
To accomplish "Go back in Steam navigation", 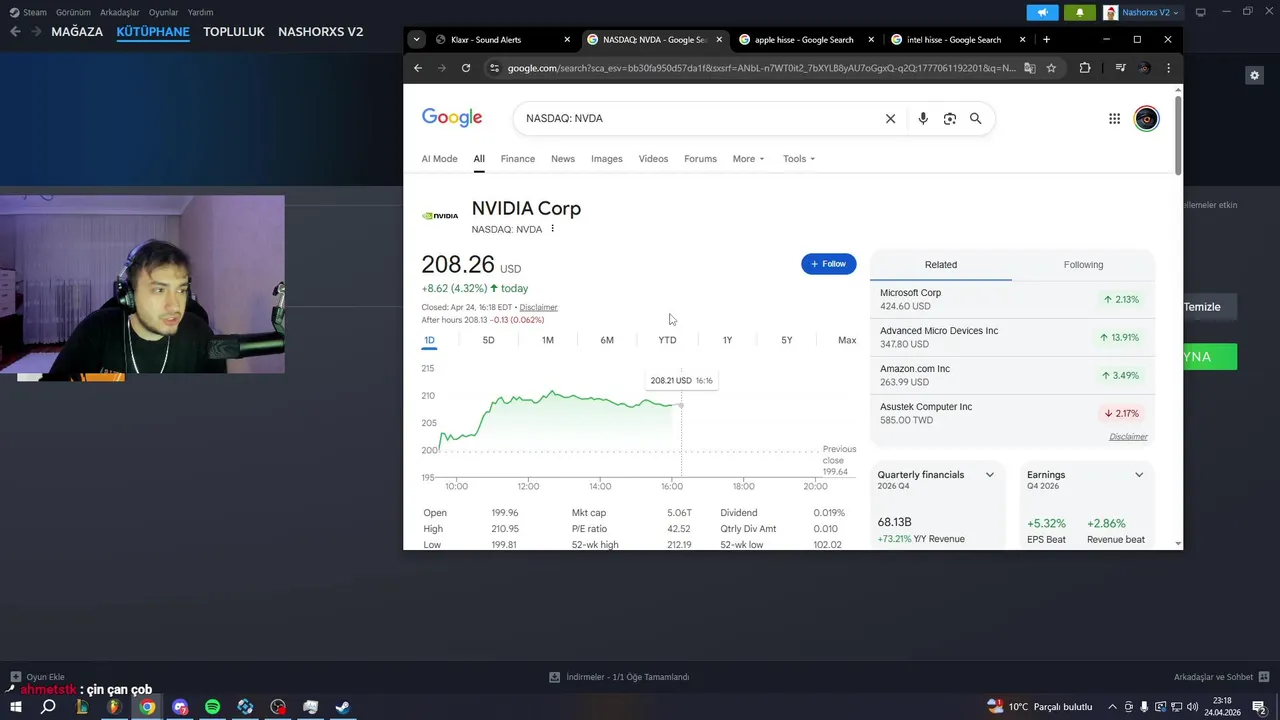I will pyautogui.click(x=15, y=31).
